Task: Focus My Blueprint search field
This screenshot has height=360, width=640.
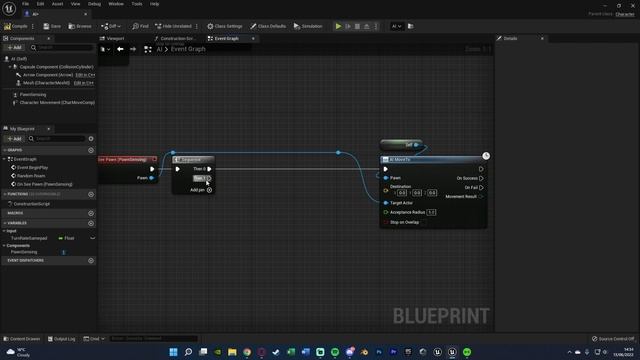Action: click(57, 139)
